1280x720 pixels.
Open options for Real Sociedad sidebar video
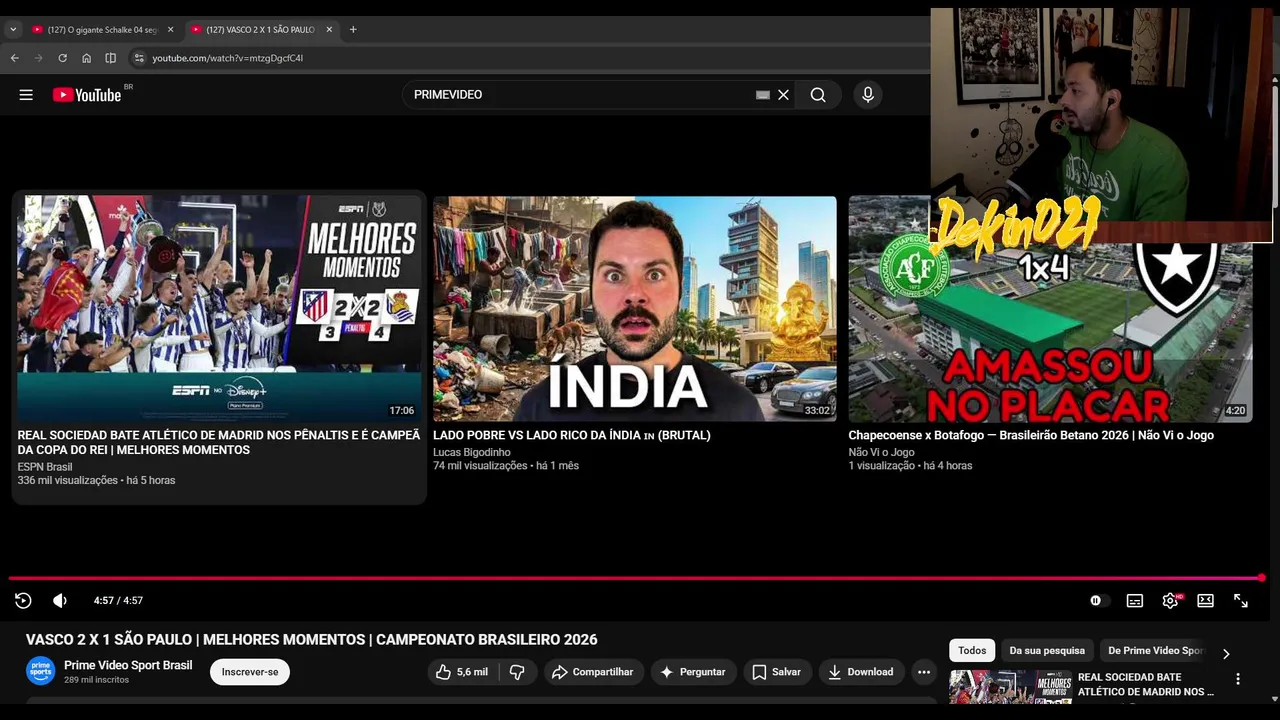click(x=1238, y=679)
